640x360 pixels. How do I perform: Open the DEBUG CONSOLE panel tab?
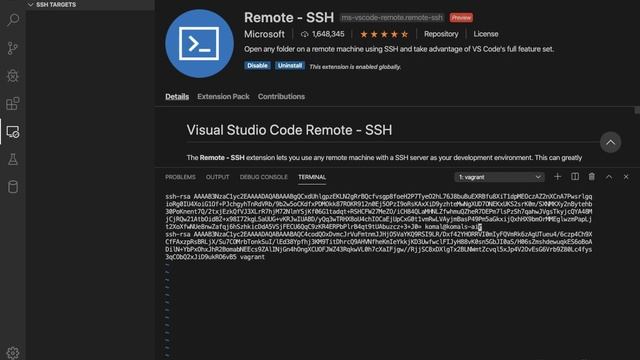(x=264, y=177)
